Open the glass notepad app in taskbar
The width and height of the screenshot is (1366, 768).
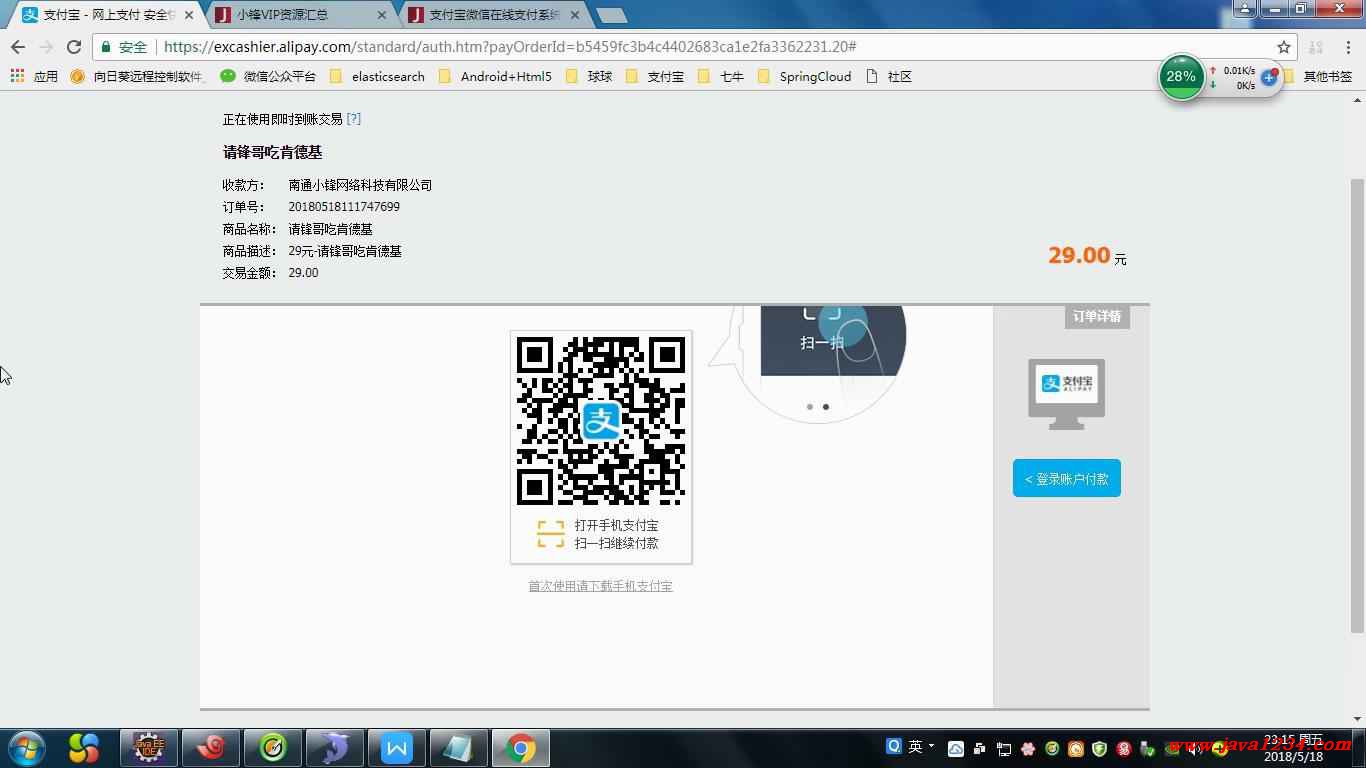[x=459, y=748]
